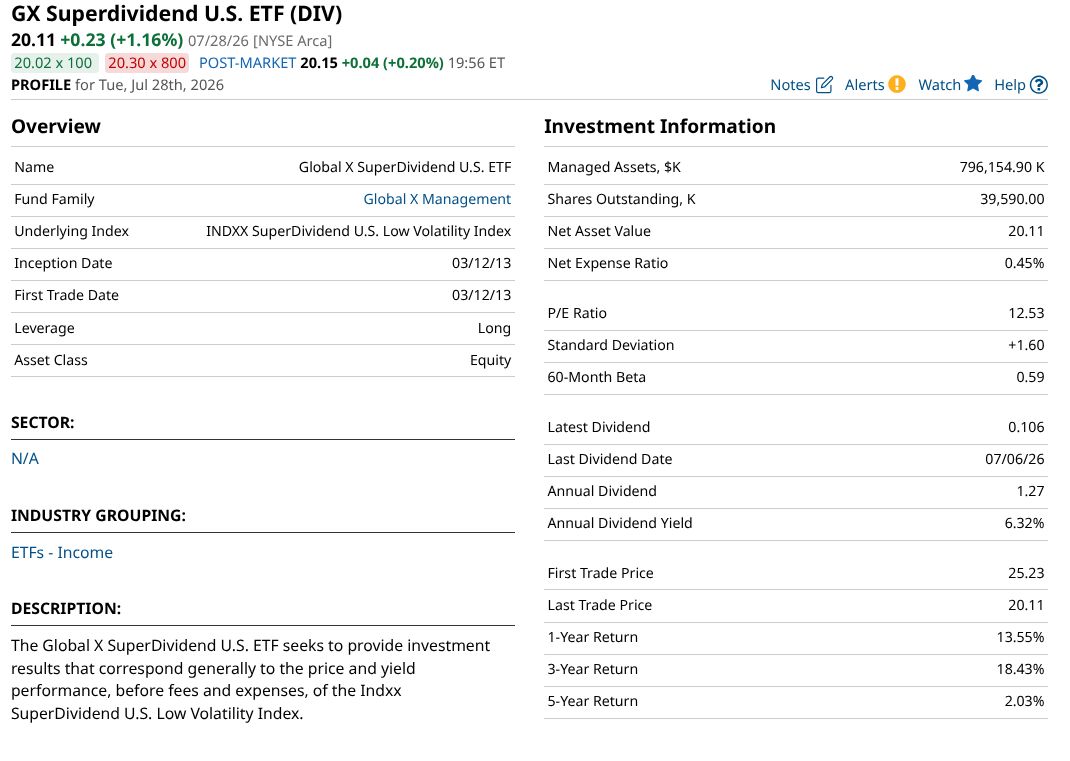Viewport: 1070px width, 761px height.
Task: Click the Net Expense Ratio row
Action: (x=796, y=263)
